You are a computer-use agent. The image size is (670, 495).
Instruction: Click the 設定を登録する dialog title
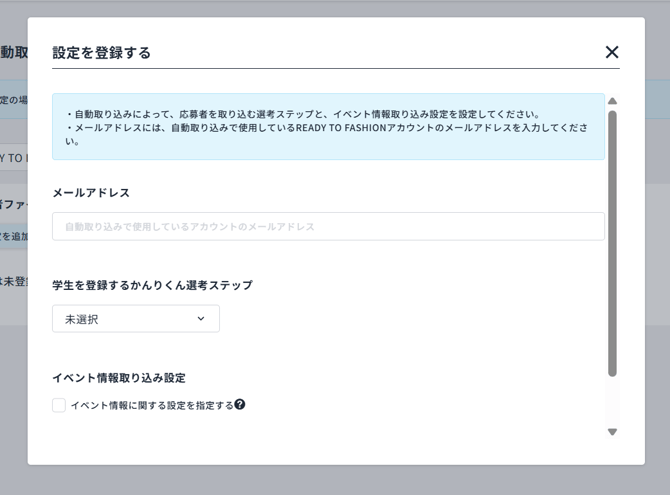(x=102, y=53)
